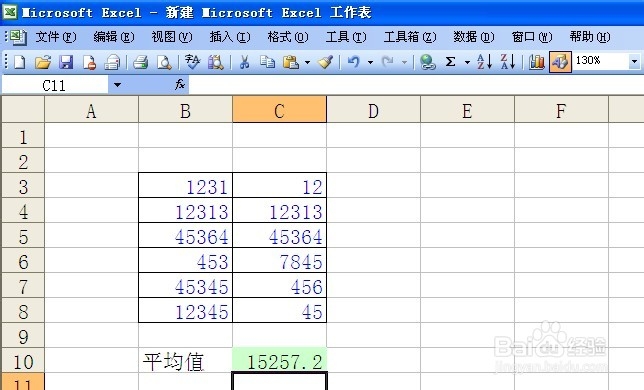Select the Format Painter brush

point(326,62)
